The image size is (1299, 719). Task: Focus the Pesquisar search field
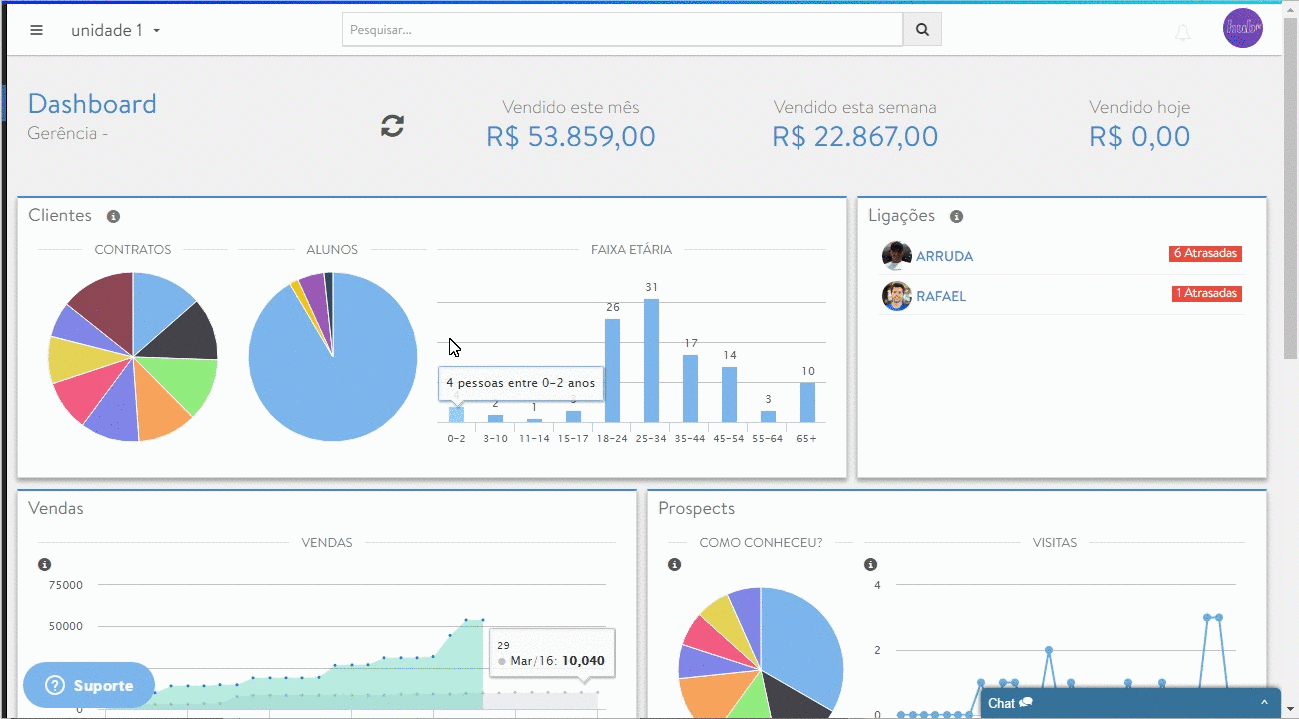[x=622, y=30]
